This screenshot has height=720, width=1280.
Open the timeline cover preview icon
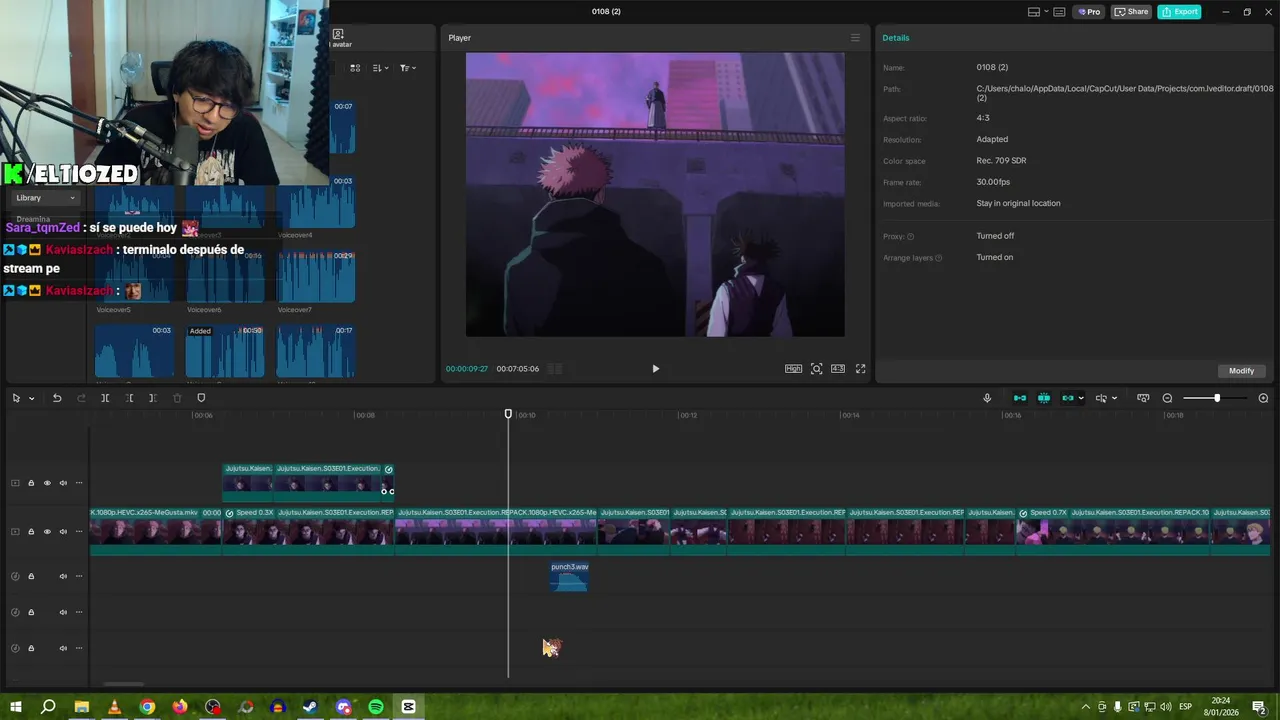tap(1143, 398)
